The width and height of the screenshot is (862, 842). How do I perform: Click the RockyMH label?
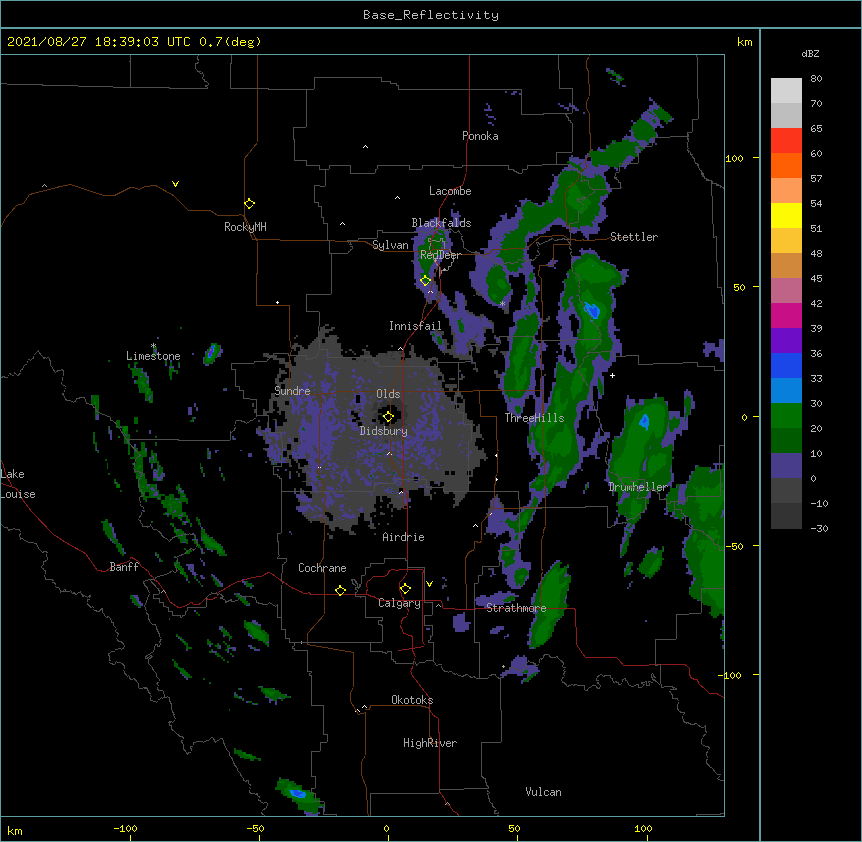[245, 227]
